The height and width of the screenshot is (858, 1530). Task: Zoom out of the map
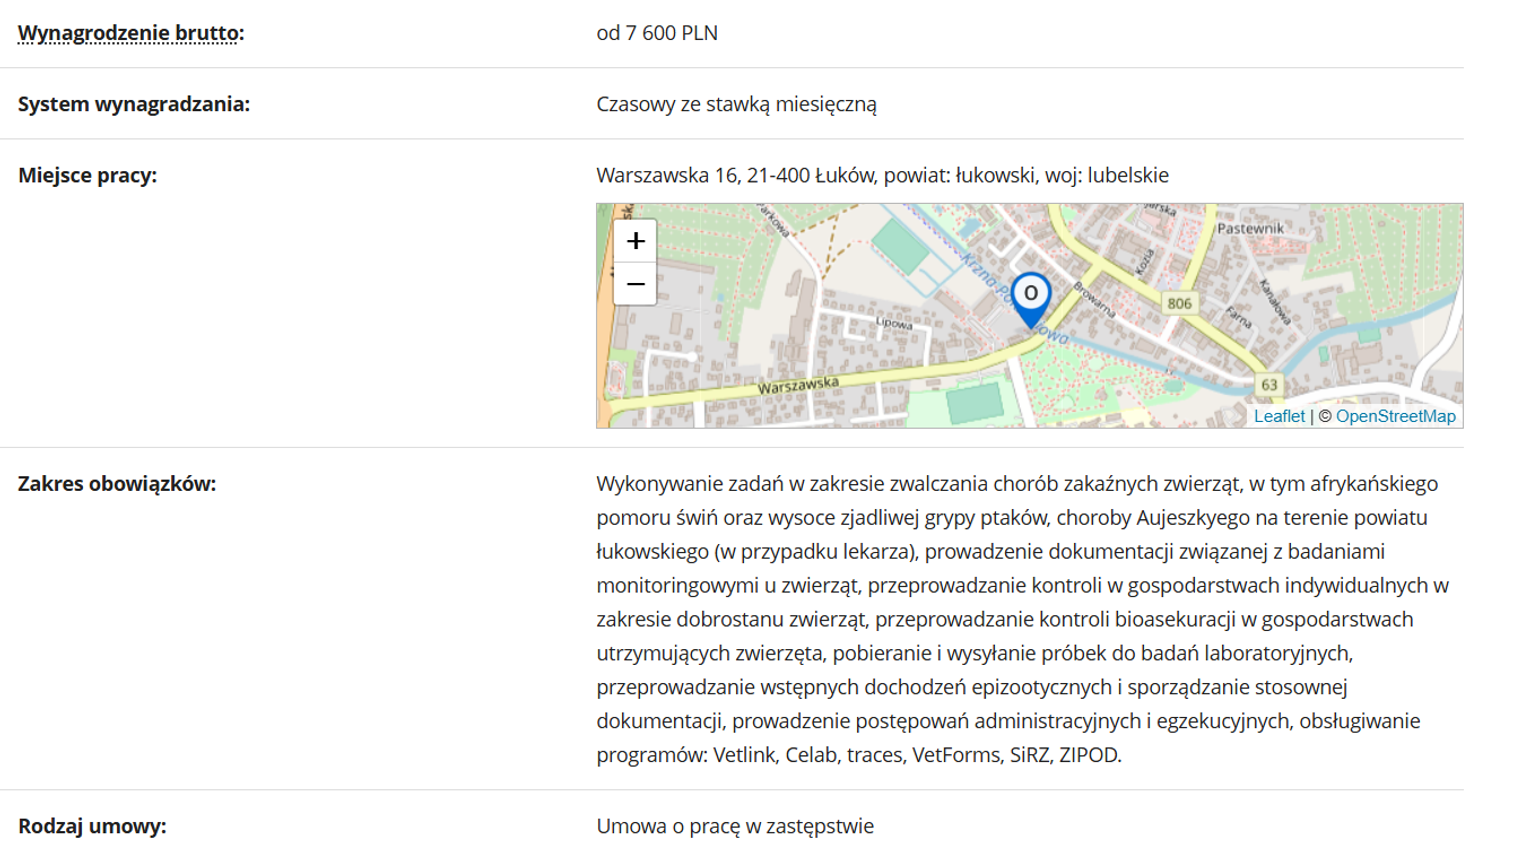[635, 285]
